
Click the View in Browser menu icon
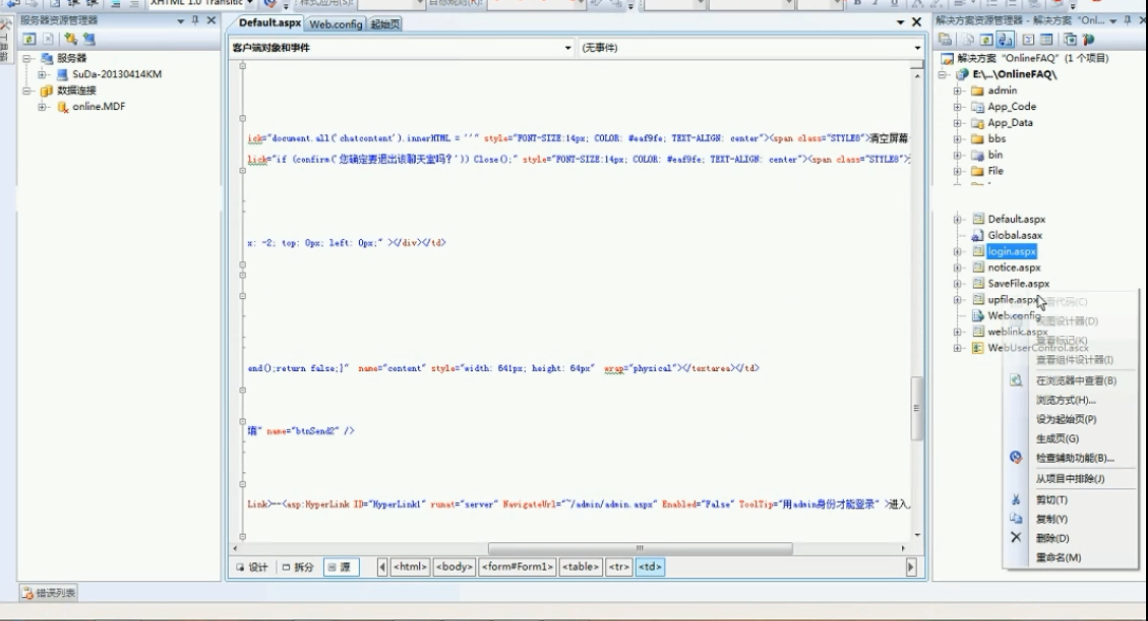click(1015, 381)
